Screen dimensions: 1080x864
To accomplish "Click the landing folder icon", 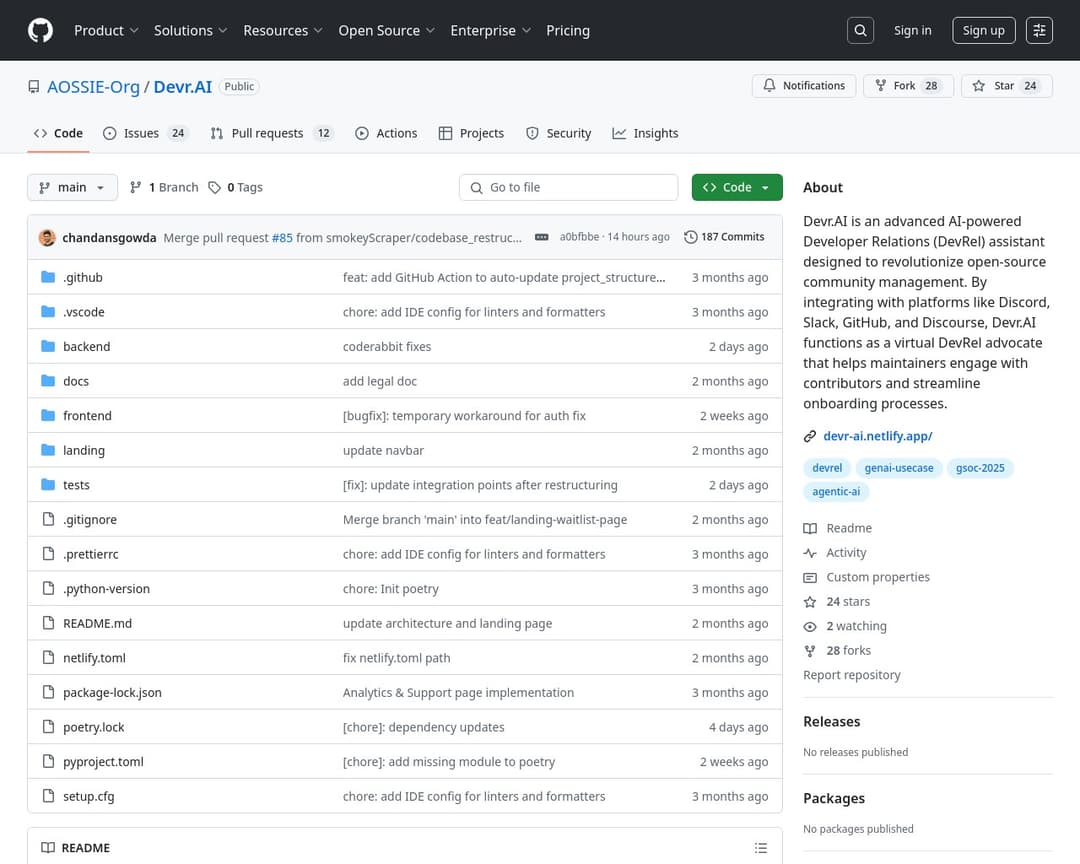I will [x=48, y=450].
